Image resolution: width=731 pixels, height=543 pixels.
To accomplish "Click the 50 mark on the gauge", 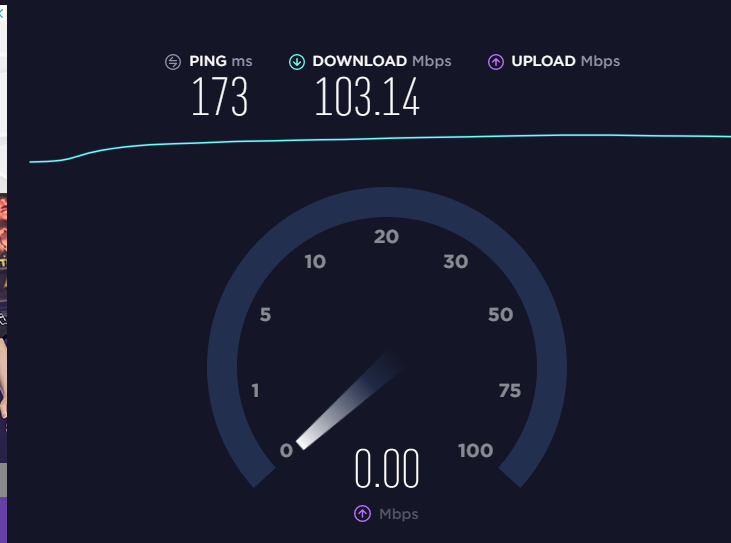I will 500,315.
